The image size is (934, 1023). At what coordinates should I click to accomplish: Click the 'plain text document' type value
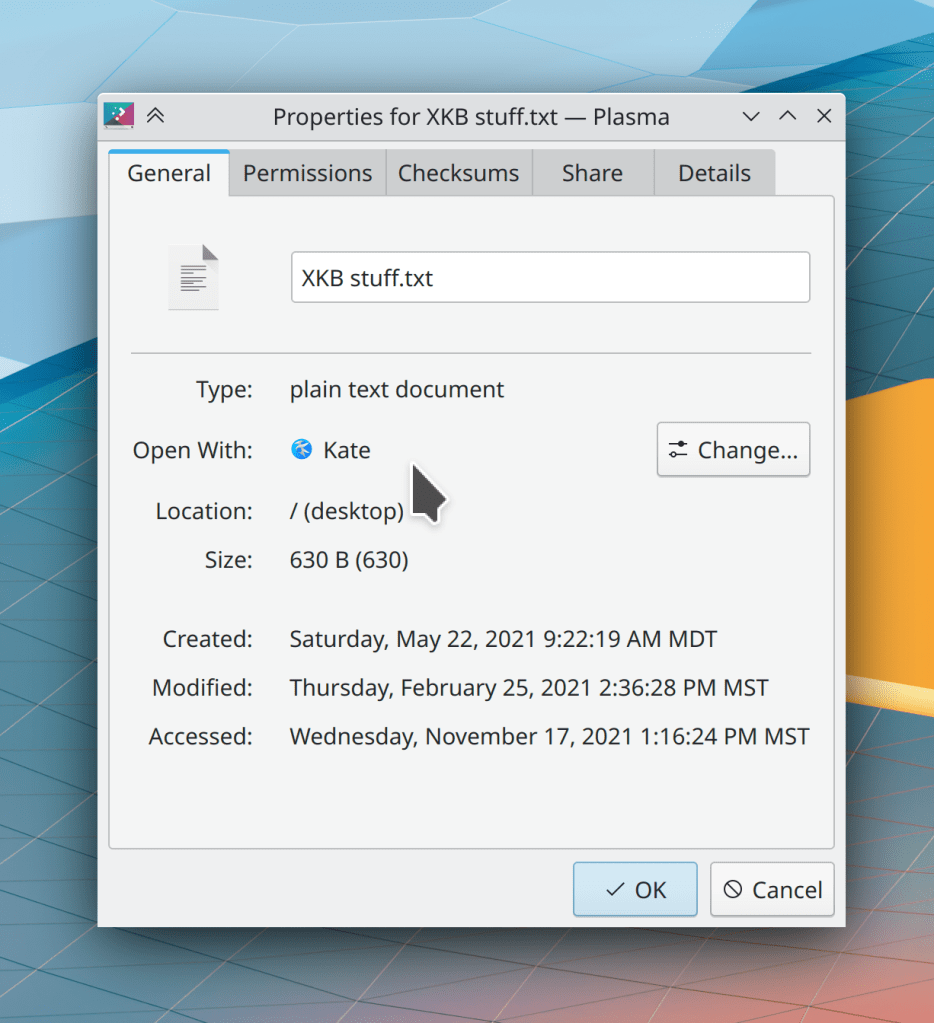pyautogui.click(x=397, y=389)
